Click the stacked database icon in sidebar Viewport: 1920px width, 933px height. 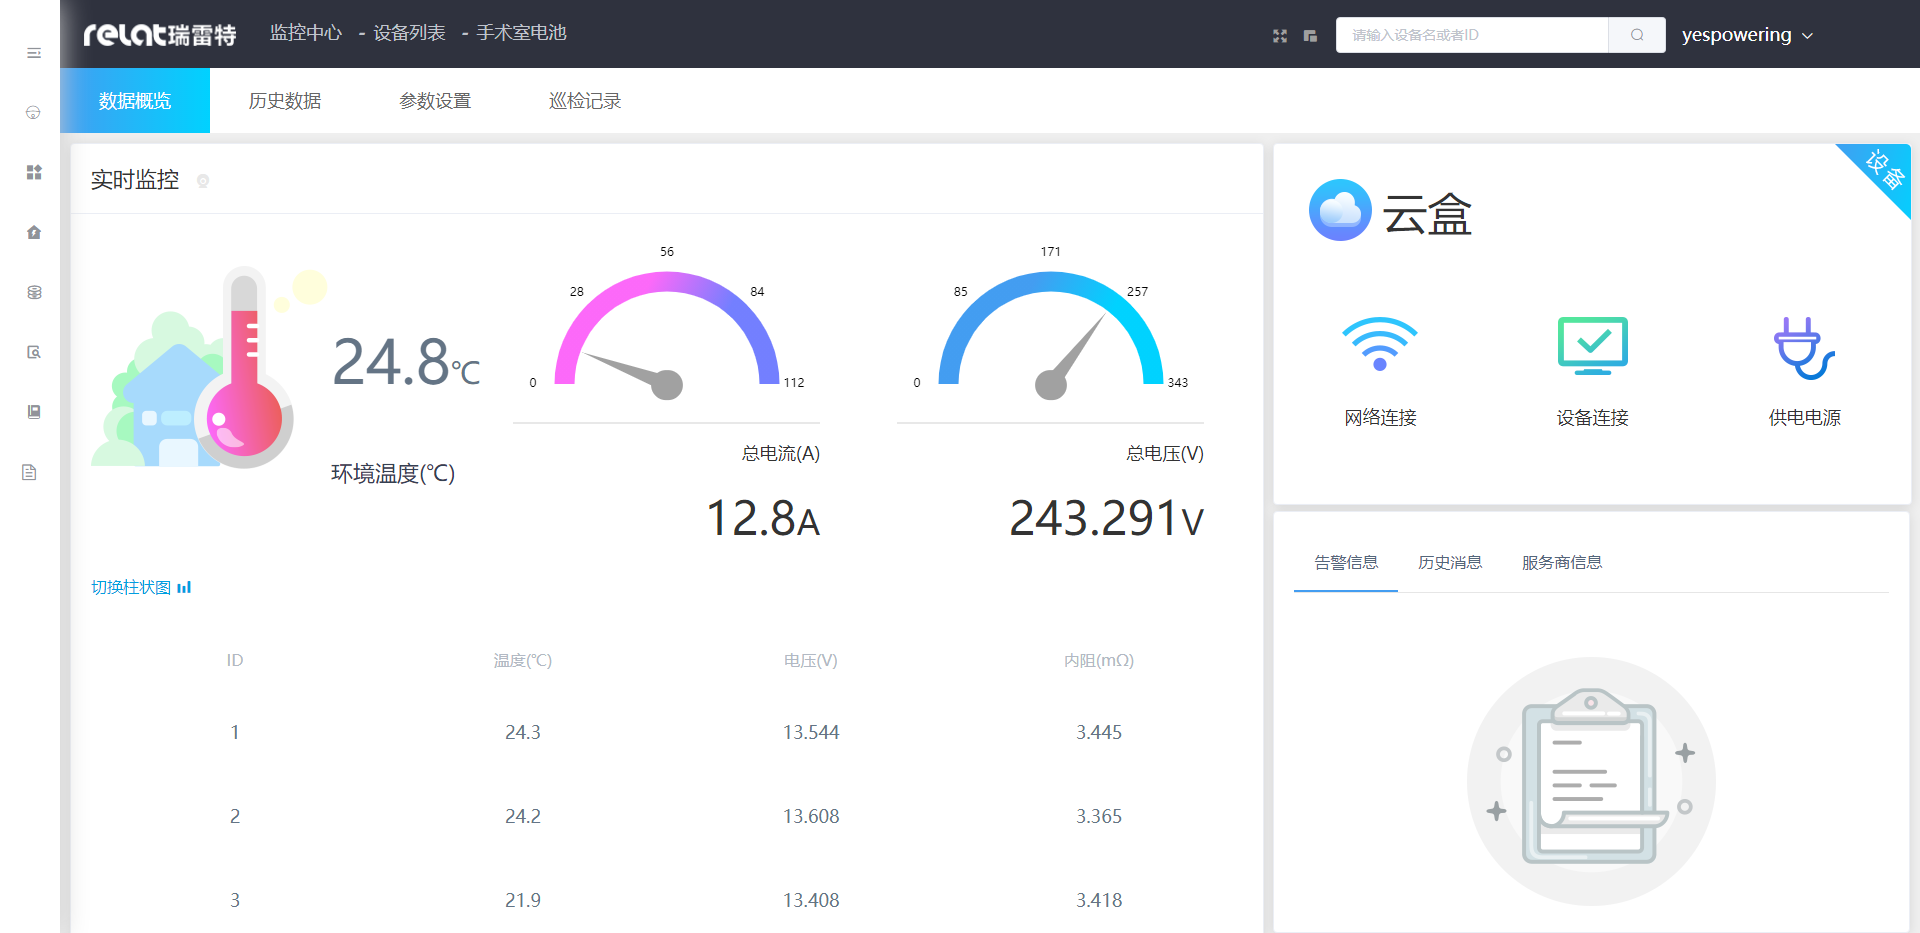34,292
